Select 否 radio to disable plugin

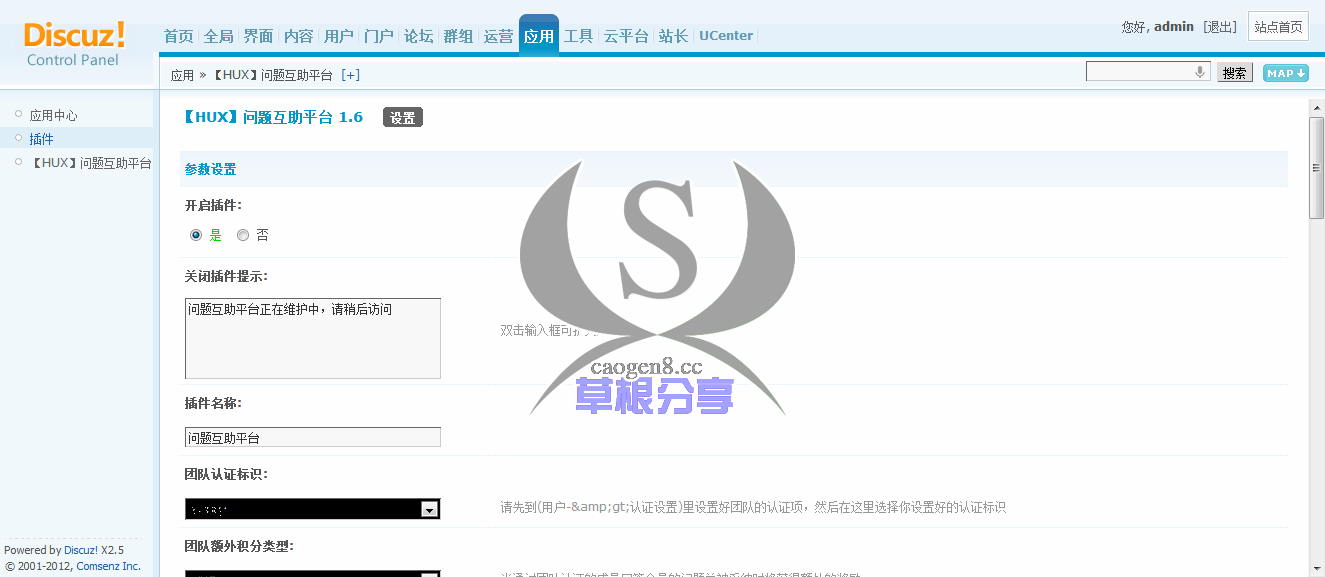click(x=243, y=236)
